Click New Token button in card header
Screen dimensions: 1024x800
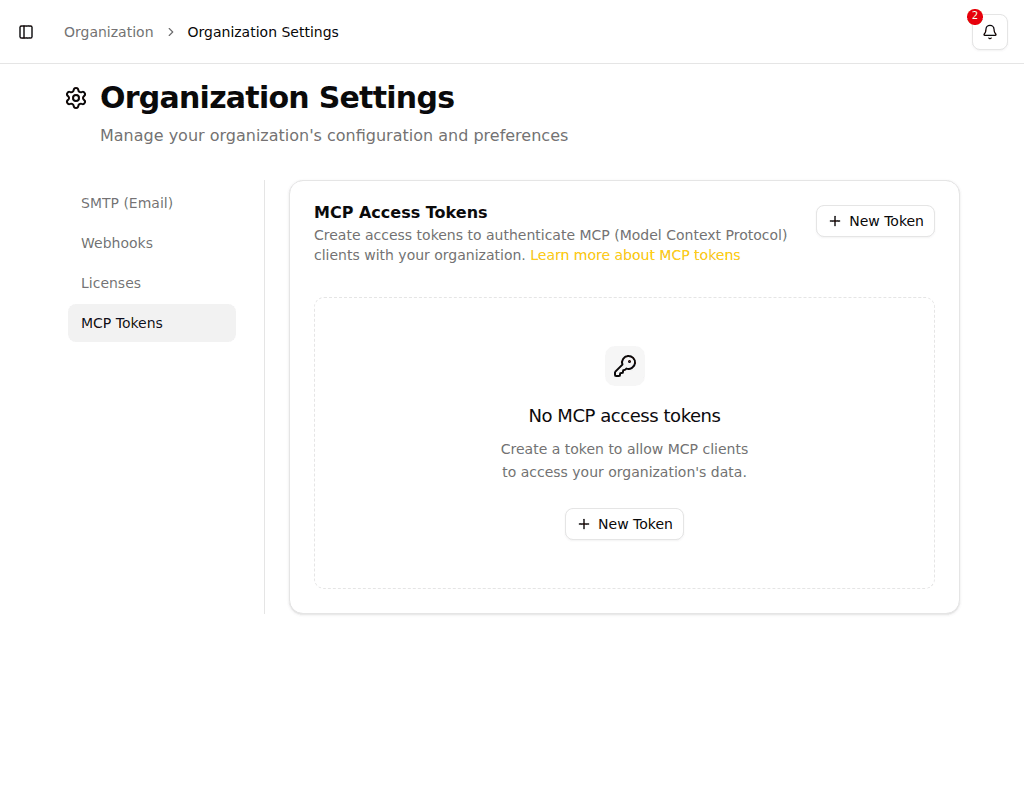pos(875,221)
